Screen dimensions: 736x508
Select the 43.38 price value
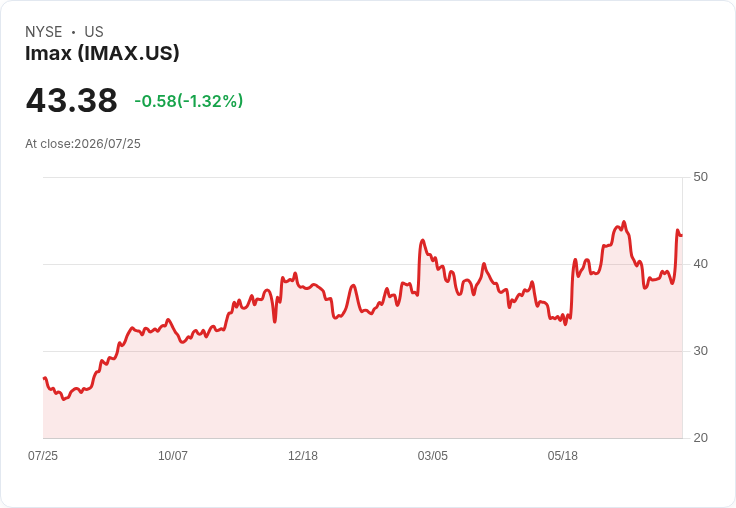coord(71,100)
